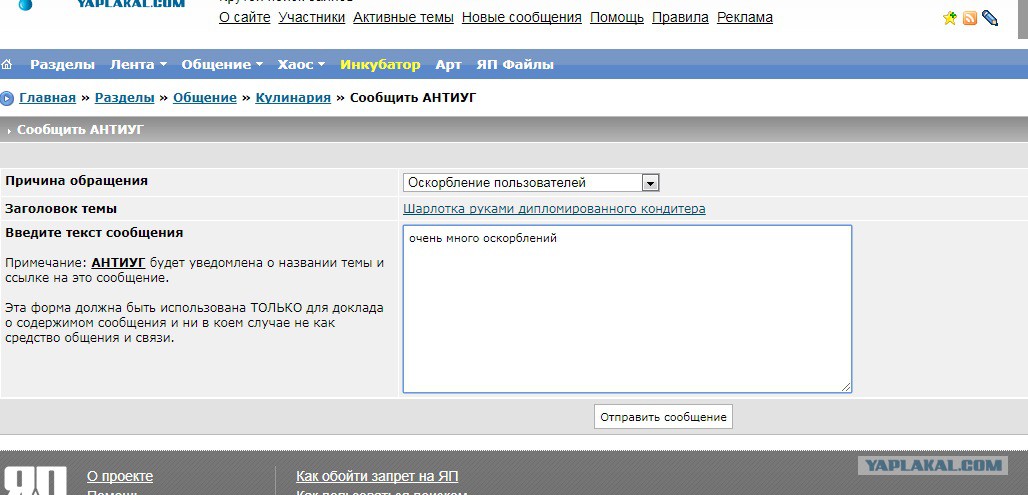Open Активные темы
The width and height of the screenshot is (1028, 495).
403,18
